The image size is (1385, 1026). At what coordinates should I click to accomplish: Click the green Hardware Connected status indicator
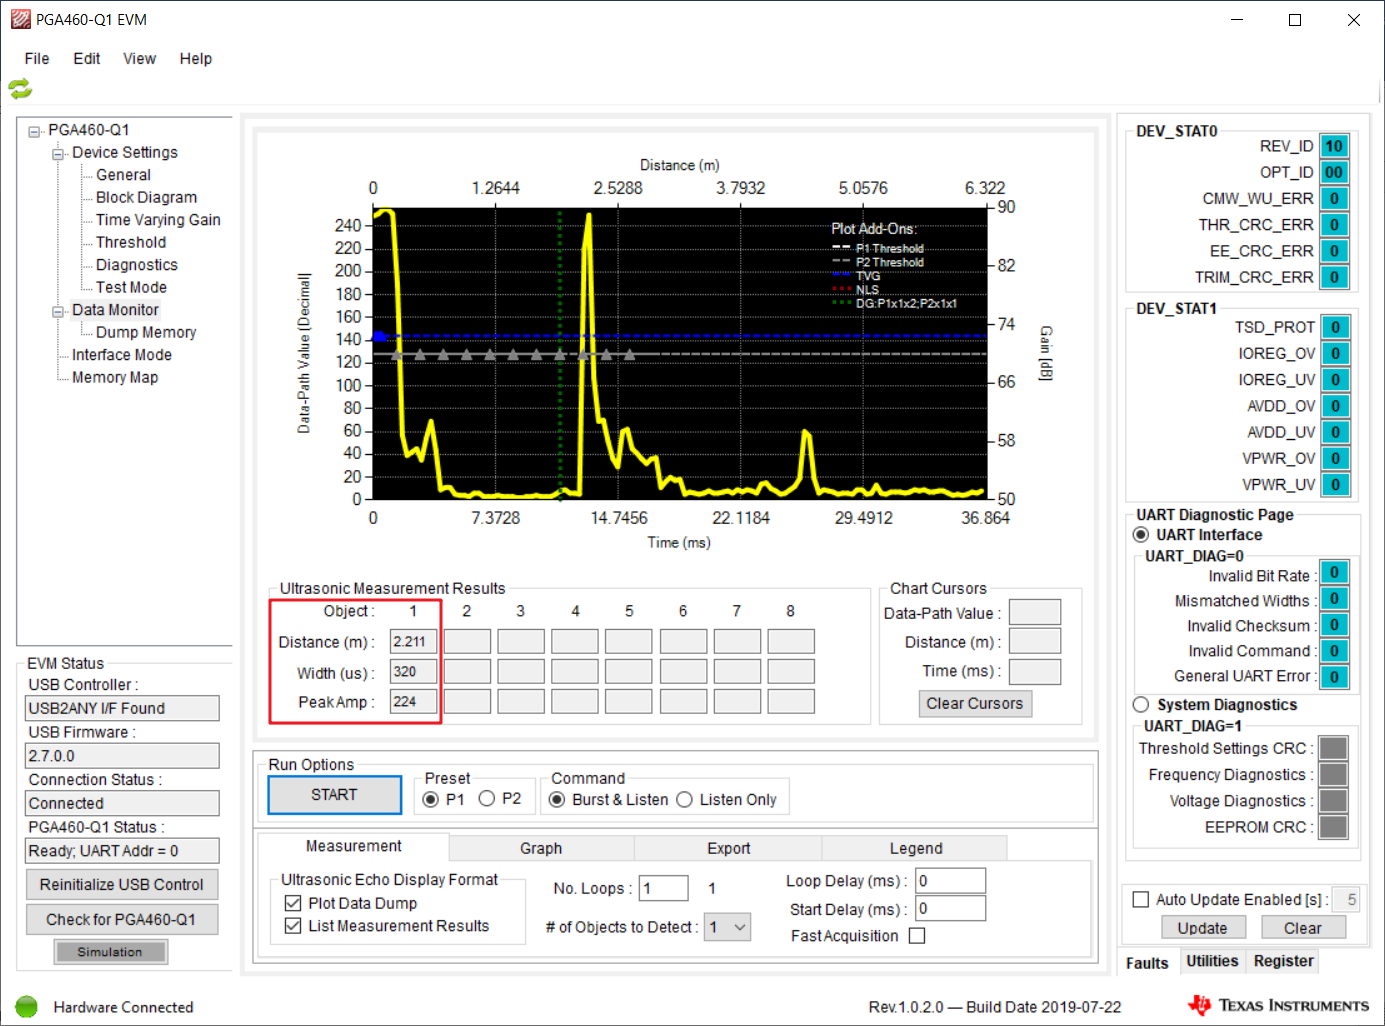26,1007
